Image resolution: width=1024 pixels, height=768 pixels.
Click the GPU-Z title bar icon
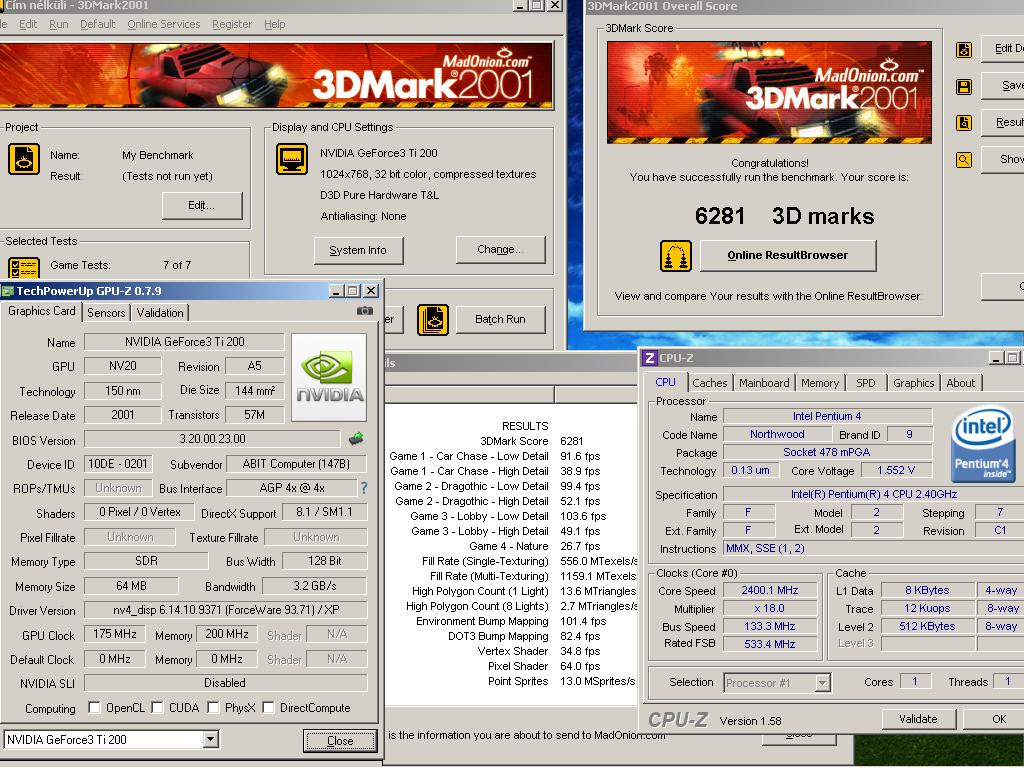click(x=8, y=291)
